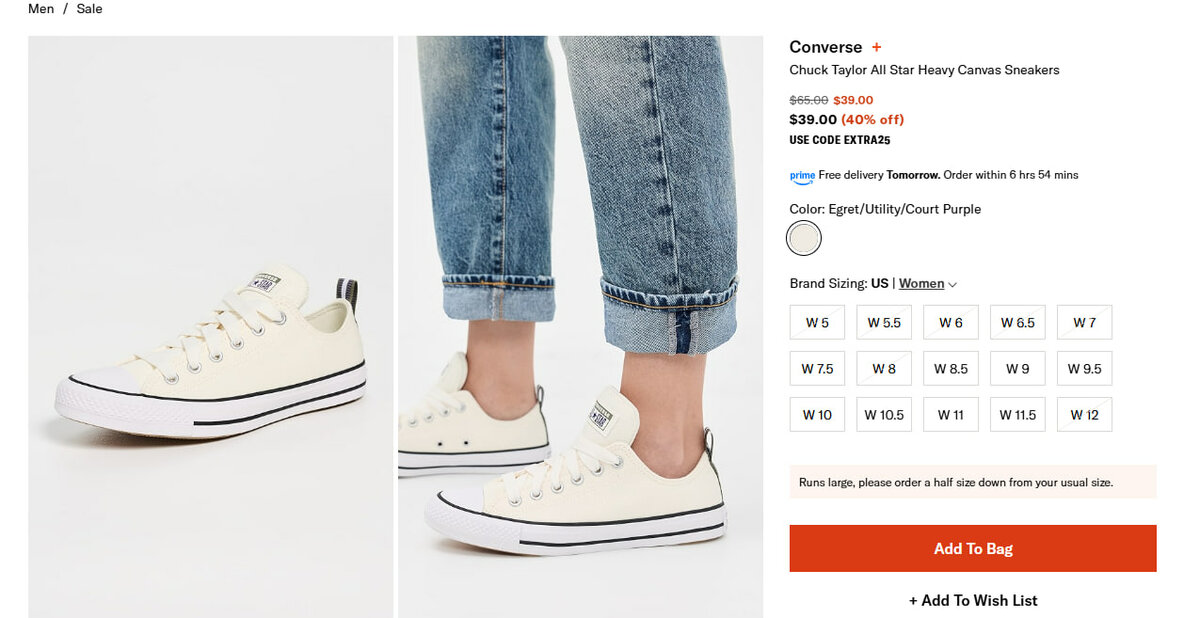Image resolution: width=1200 pixels, height=618 pixels.
Task: Expand the Women sizing dropdown
Action: (927, 284)
